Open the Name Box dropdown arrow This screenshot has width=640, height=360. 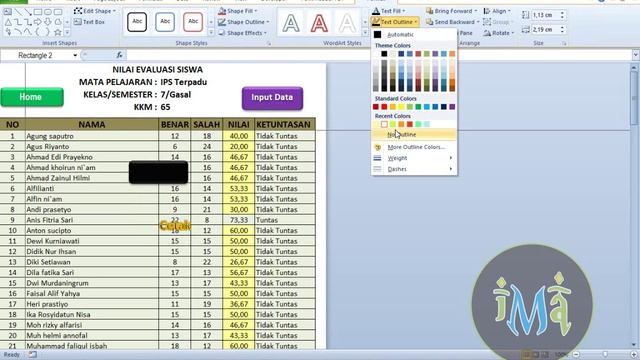pos(75,55)
